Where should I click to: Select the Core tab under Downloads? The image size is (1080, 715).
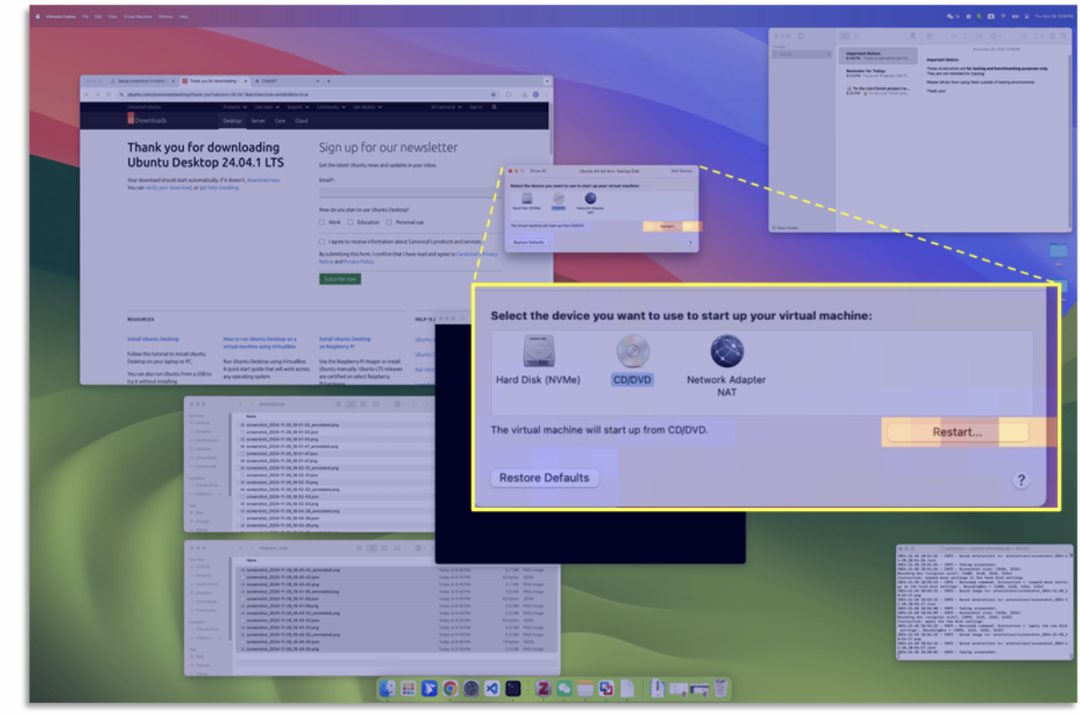click(x=280, y=121)
